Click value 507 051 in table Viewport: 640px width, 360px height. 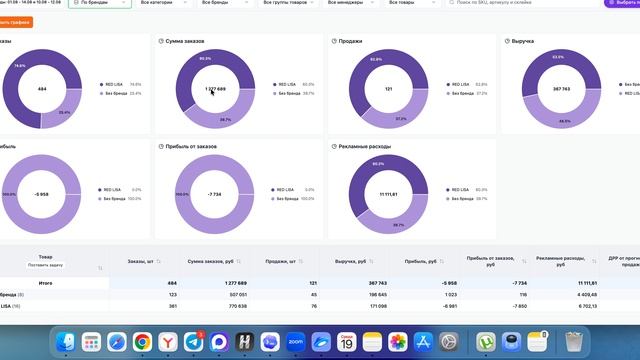tap(238, 294)
